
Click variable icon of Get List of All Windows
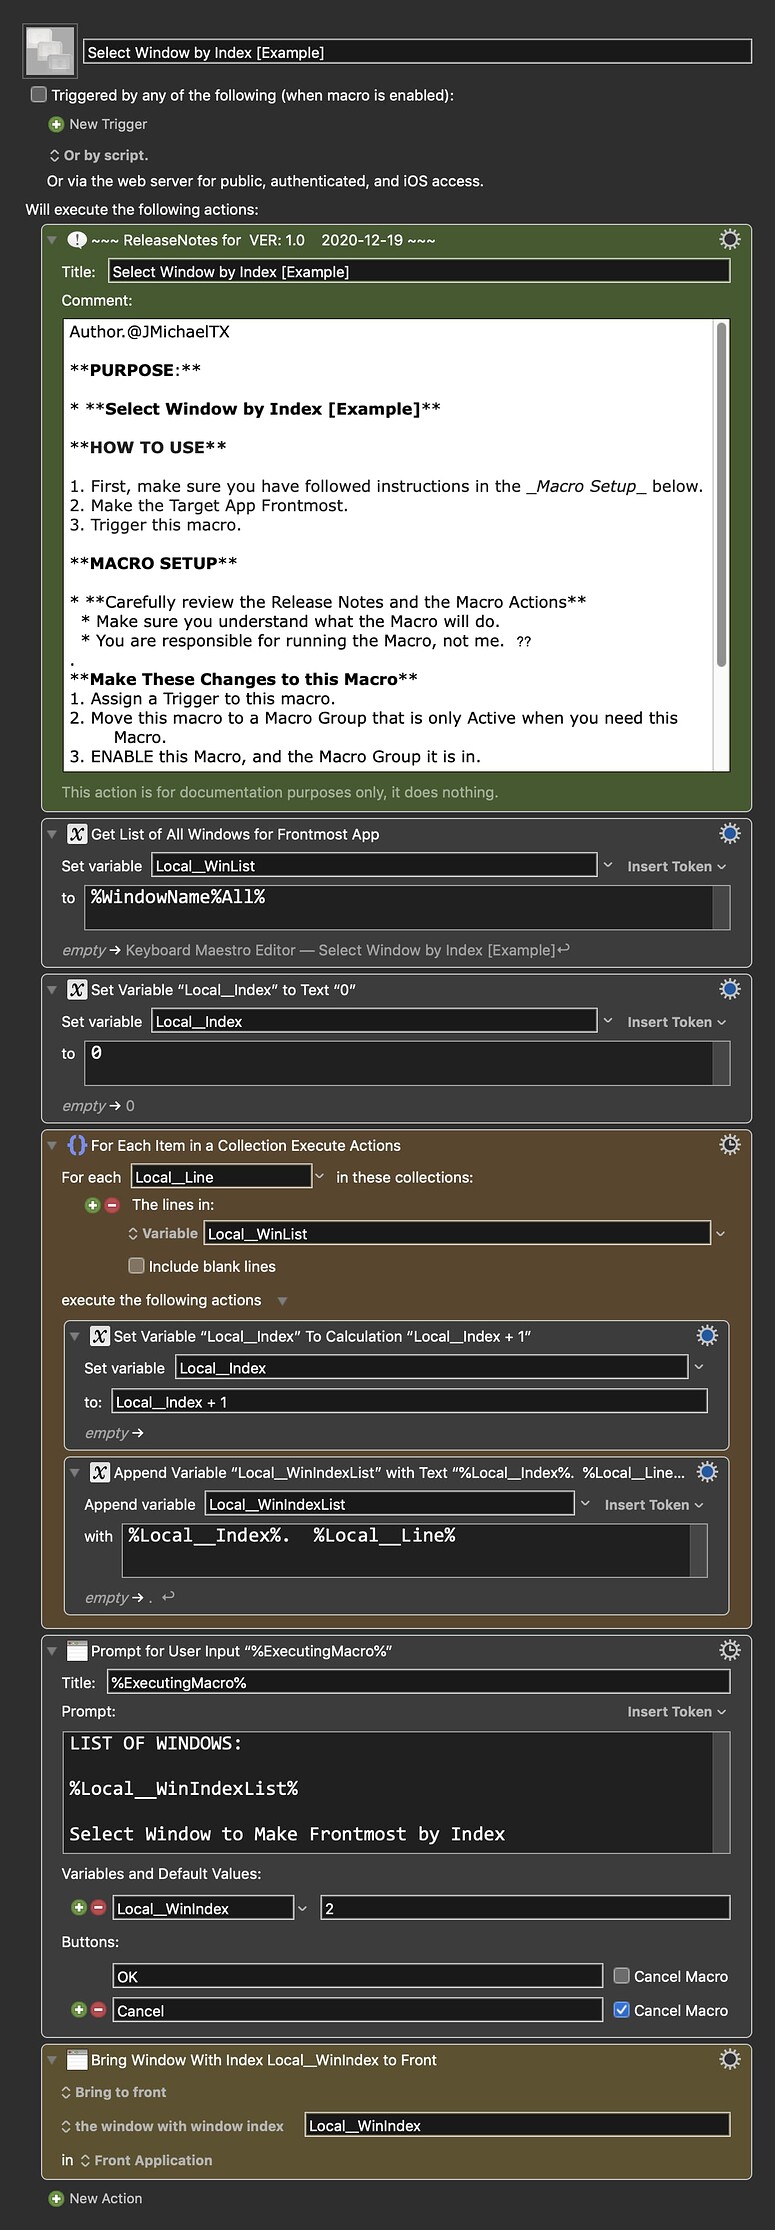click(77, 833)
